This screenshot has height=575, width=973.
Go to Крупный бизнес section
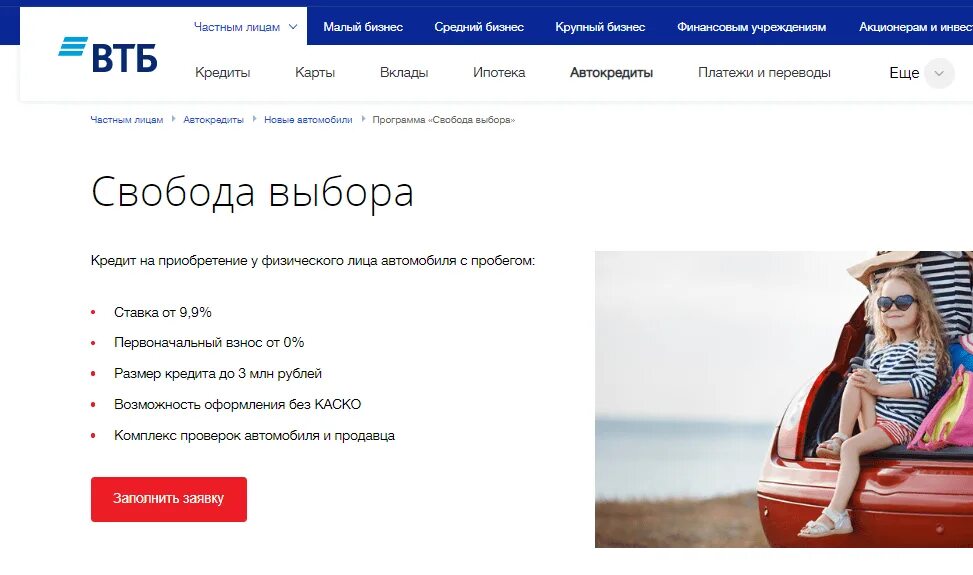[x=600, y=27]
